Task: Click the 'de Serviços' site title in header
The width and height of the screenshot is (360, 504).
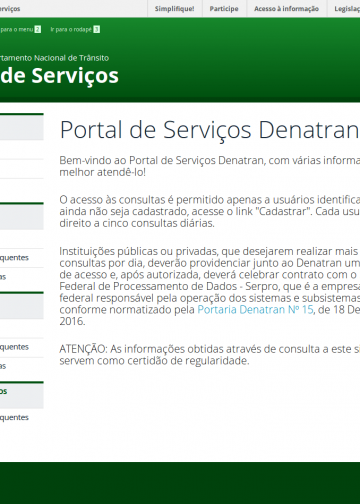Action: [x=59, y=76]
